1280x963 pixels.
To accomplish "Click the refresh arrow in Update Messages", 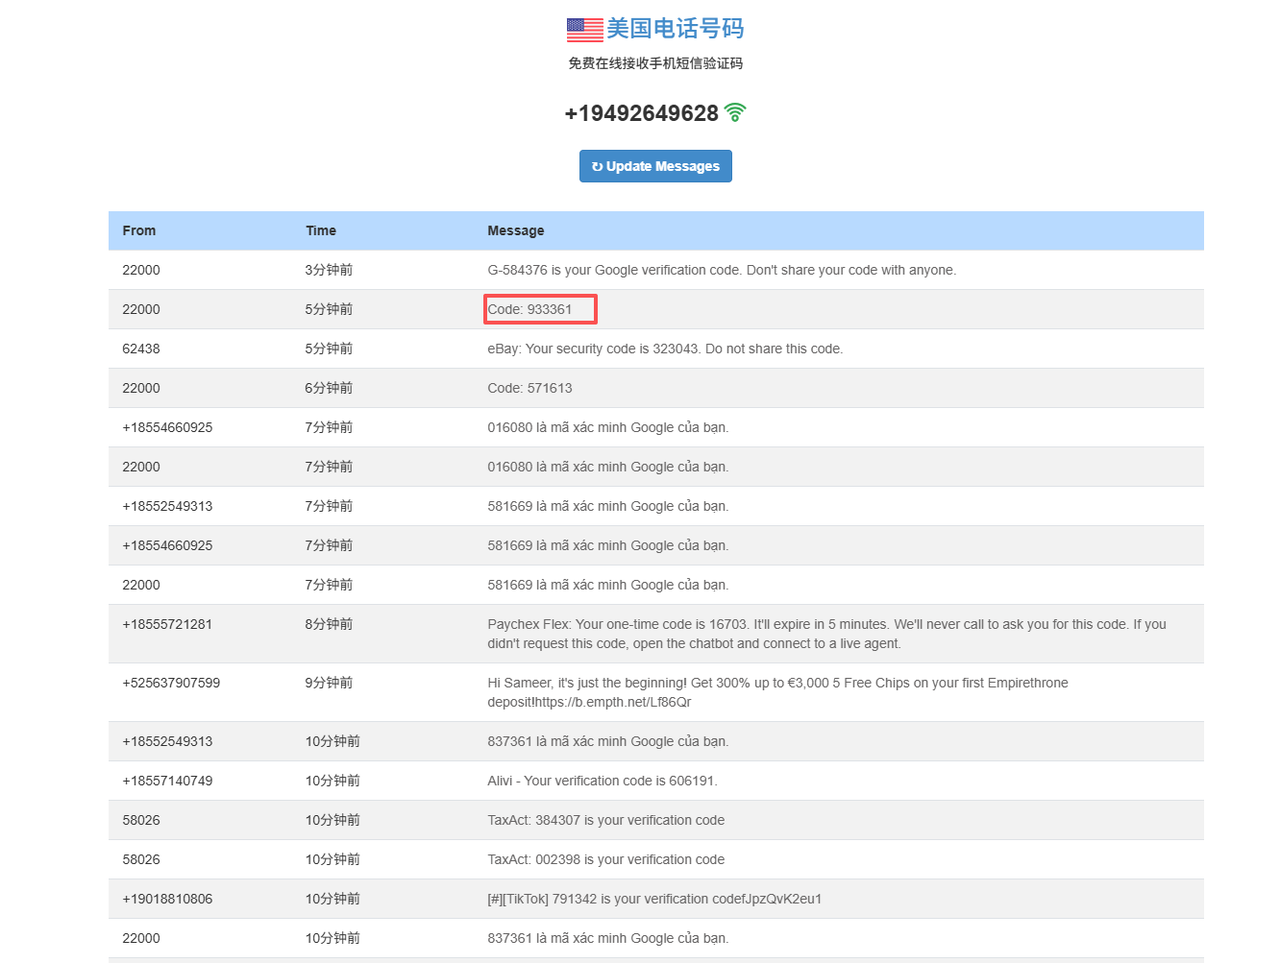I will [597, 167].
